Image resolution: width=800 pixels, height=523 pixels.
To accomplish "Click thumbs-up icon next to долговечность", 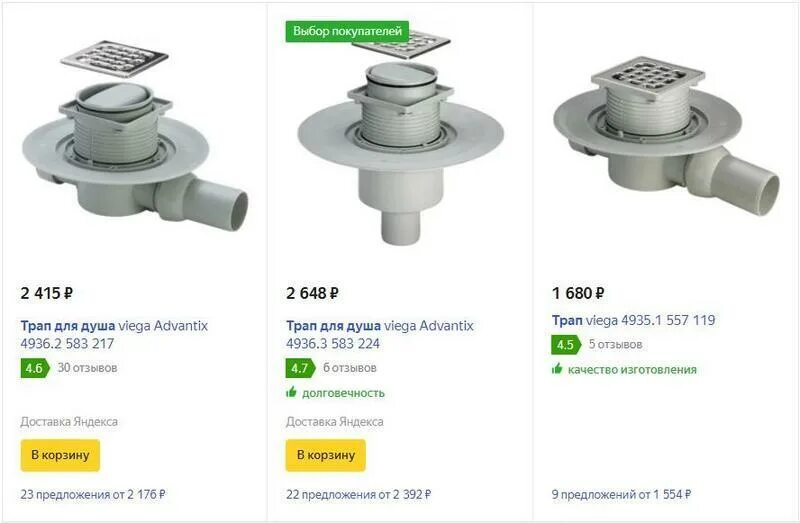I will click(x=291, y=392).
